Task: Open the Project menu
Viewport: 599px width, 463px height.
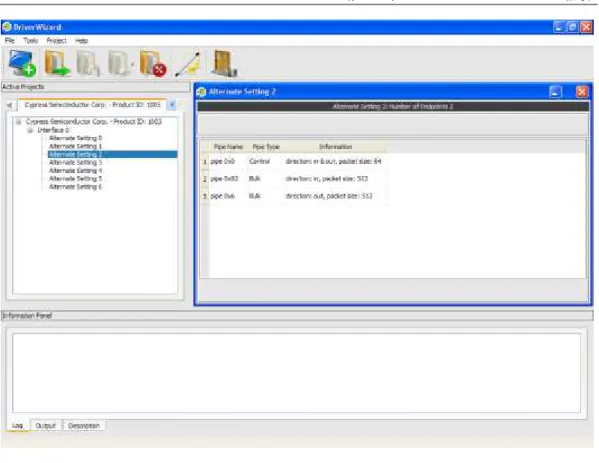Action: coord(57,40)
